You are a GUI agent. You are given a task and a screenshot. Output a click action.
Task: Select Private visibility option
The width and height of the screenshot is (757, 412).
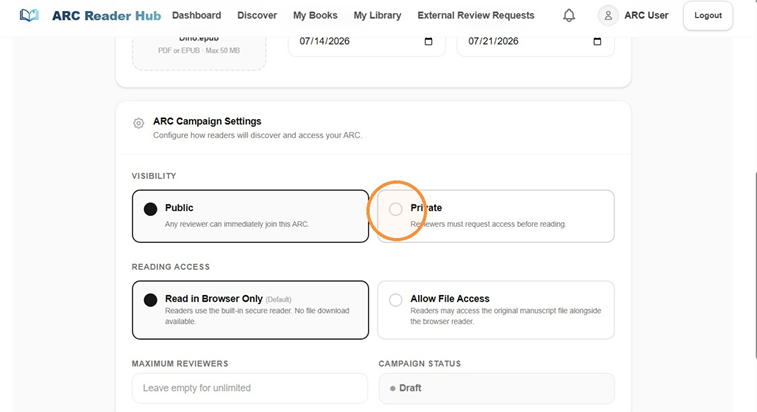pos(496,216)
